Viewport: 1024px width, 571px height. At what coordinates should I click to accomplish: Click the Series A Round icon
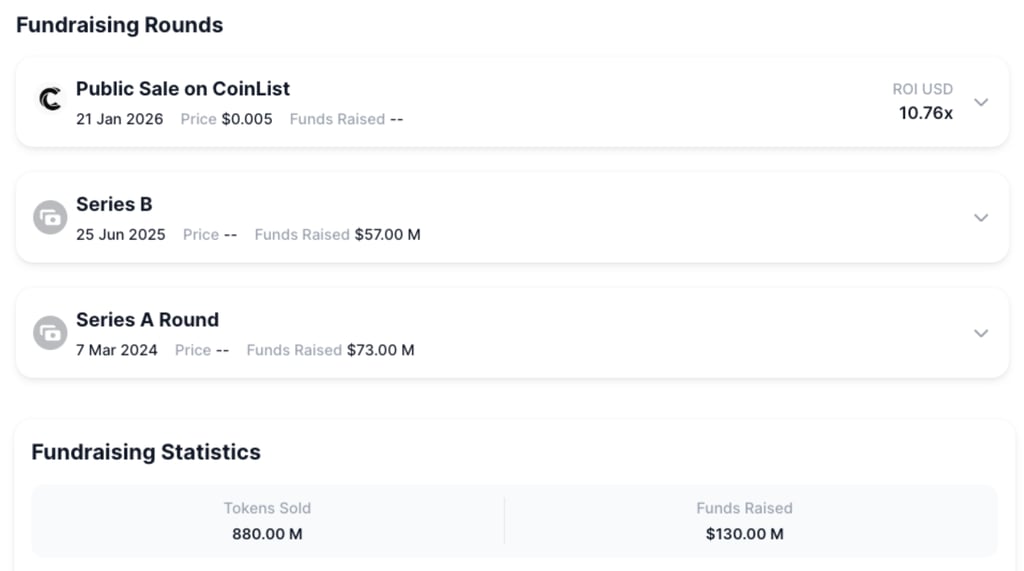pos(50,333)
